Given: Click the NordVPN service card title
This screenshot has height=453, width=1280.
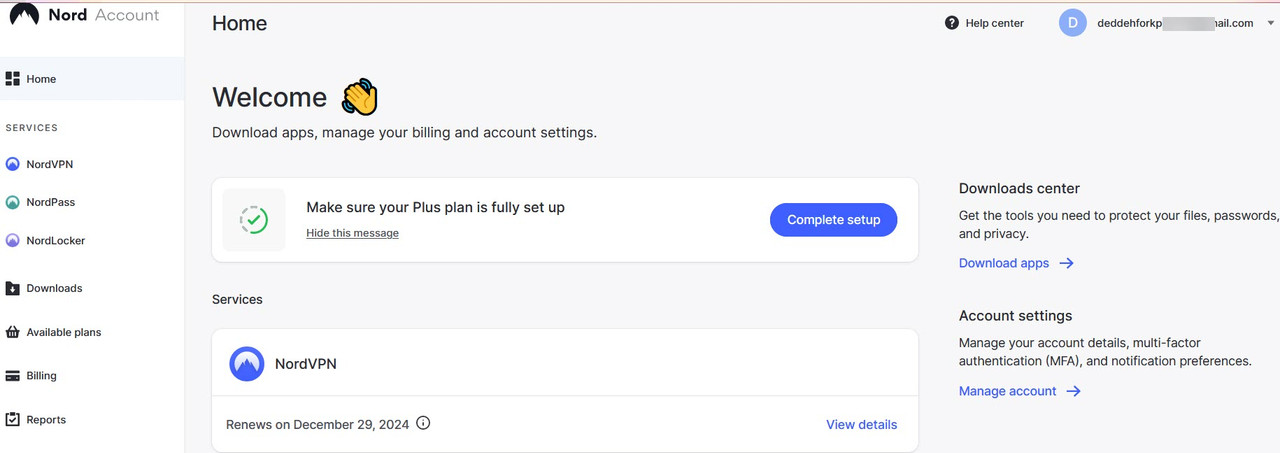Looking at the screenshot, I should (305, 364).
